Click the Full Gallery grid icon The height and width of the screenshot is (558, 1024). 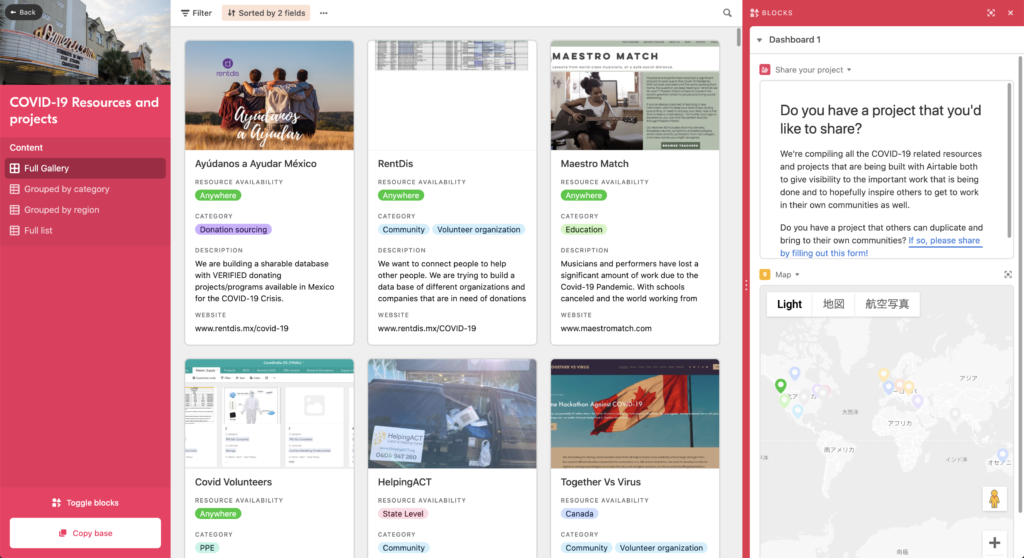(x=14, y=168)
